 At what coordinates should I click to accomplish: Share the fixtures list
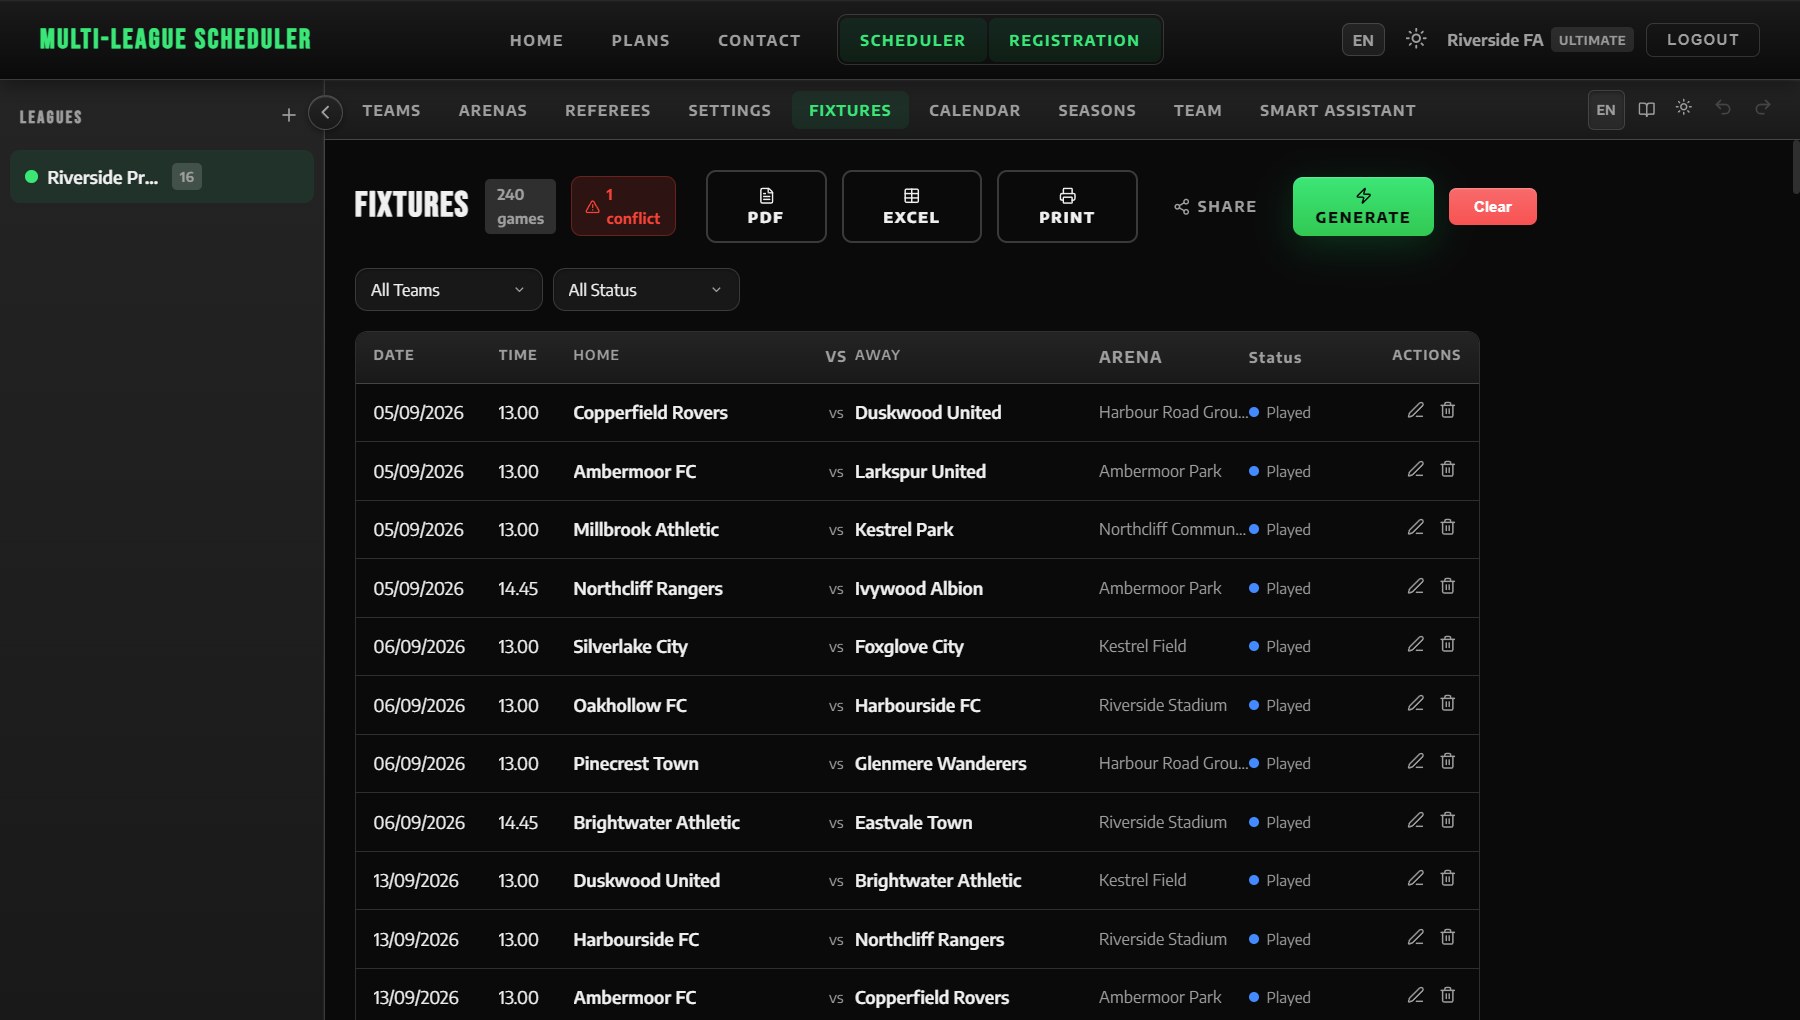[x=1215, y=206]
